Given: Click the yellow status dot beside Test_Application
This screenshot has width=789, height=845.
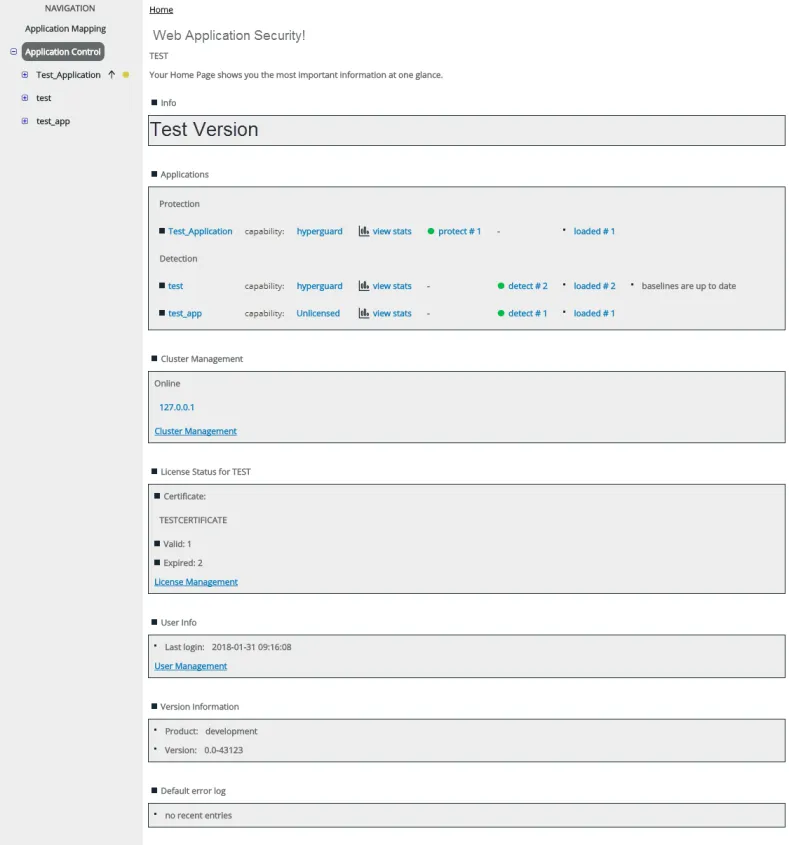Looking at the screenshot, I should [x=126, y=75].
